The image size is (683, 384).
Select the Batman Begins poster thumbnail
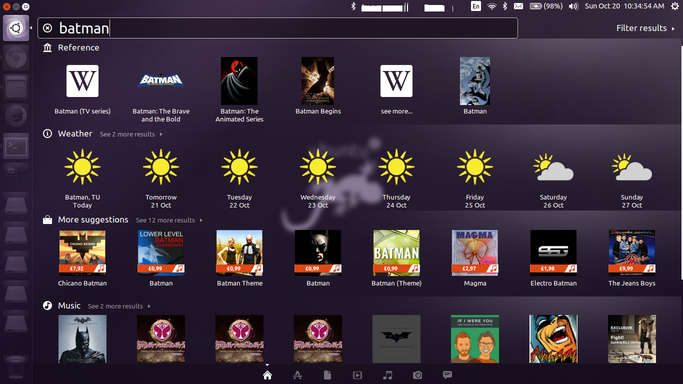pyautogui.click(x=318, y=81)
